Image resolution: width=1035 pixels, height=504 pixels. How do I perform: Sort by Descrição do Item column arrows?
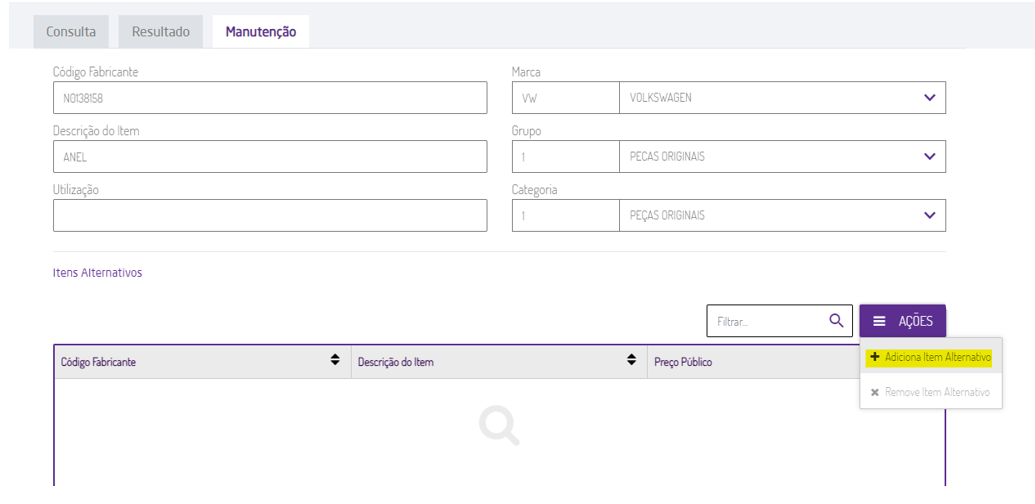[x=631, y=361]
